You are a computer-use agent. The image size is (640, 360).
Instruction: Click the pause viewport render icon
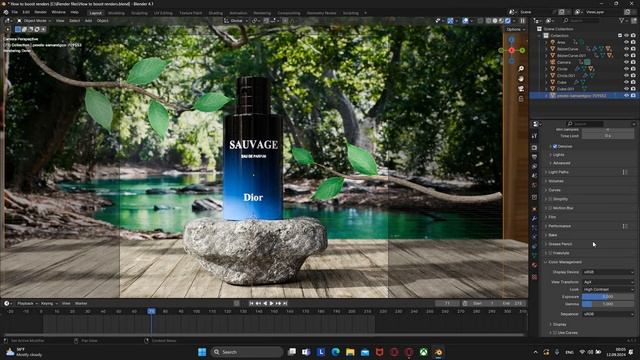click(522, 20)
